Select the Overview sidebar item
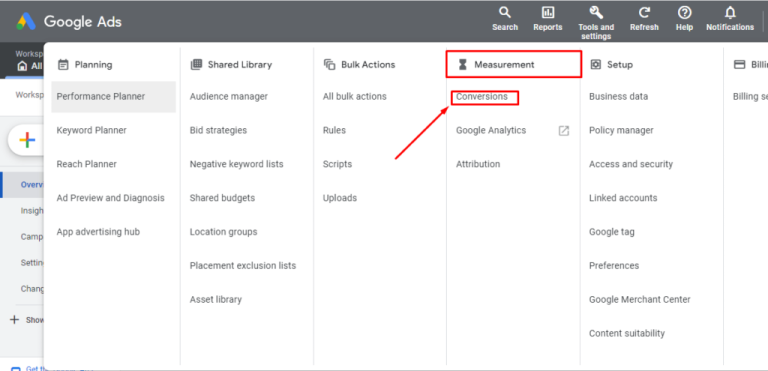 23,185
